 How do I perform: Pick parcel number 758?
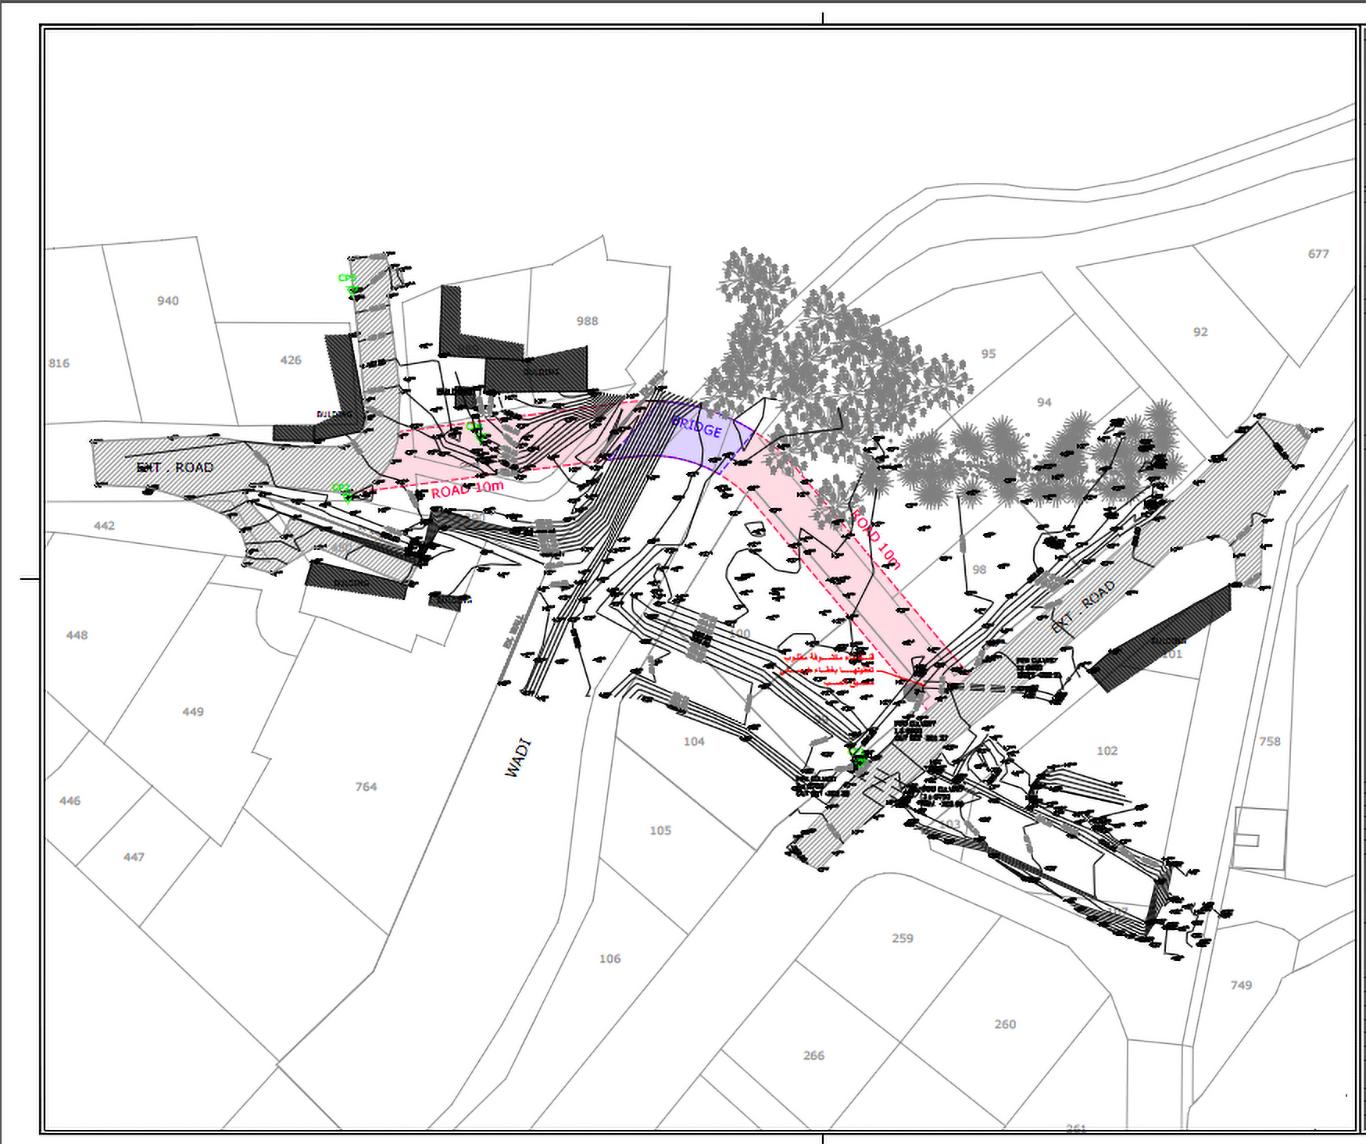1270,742
